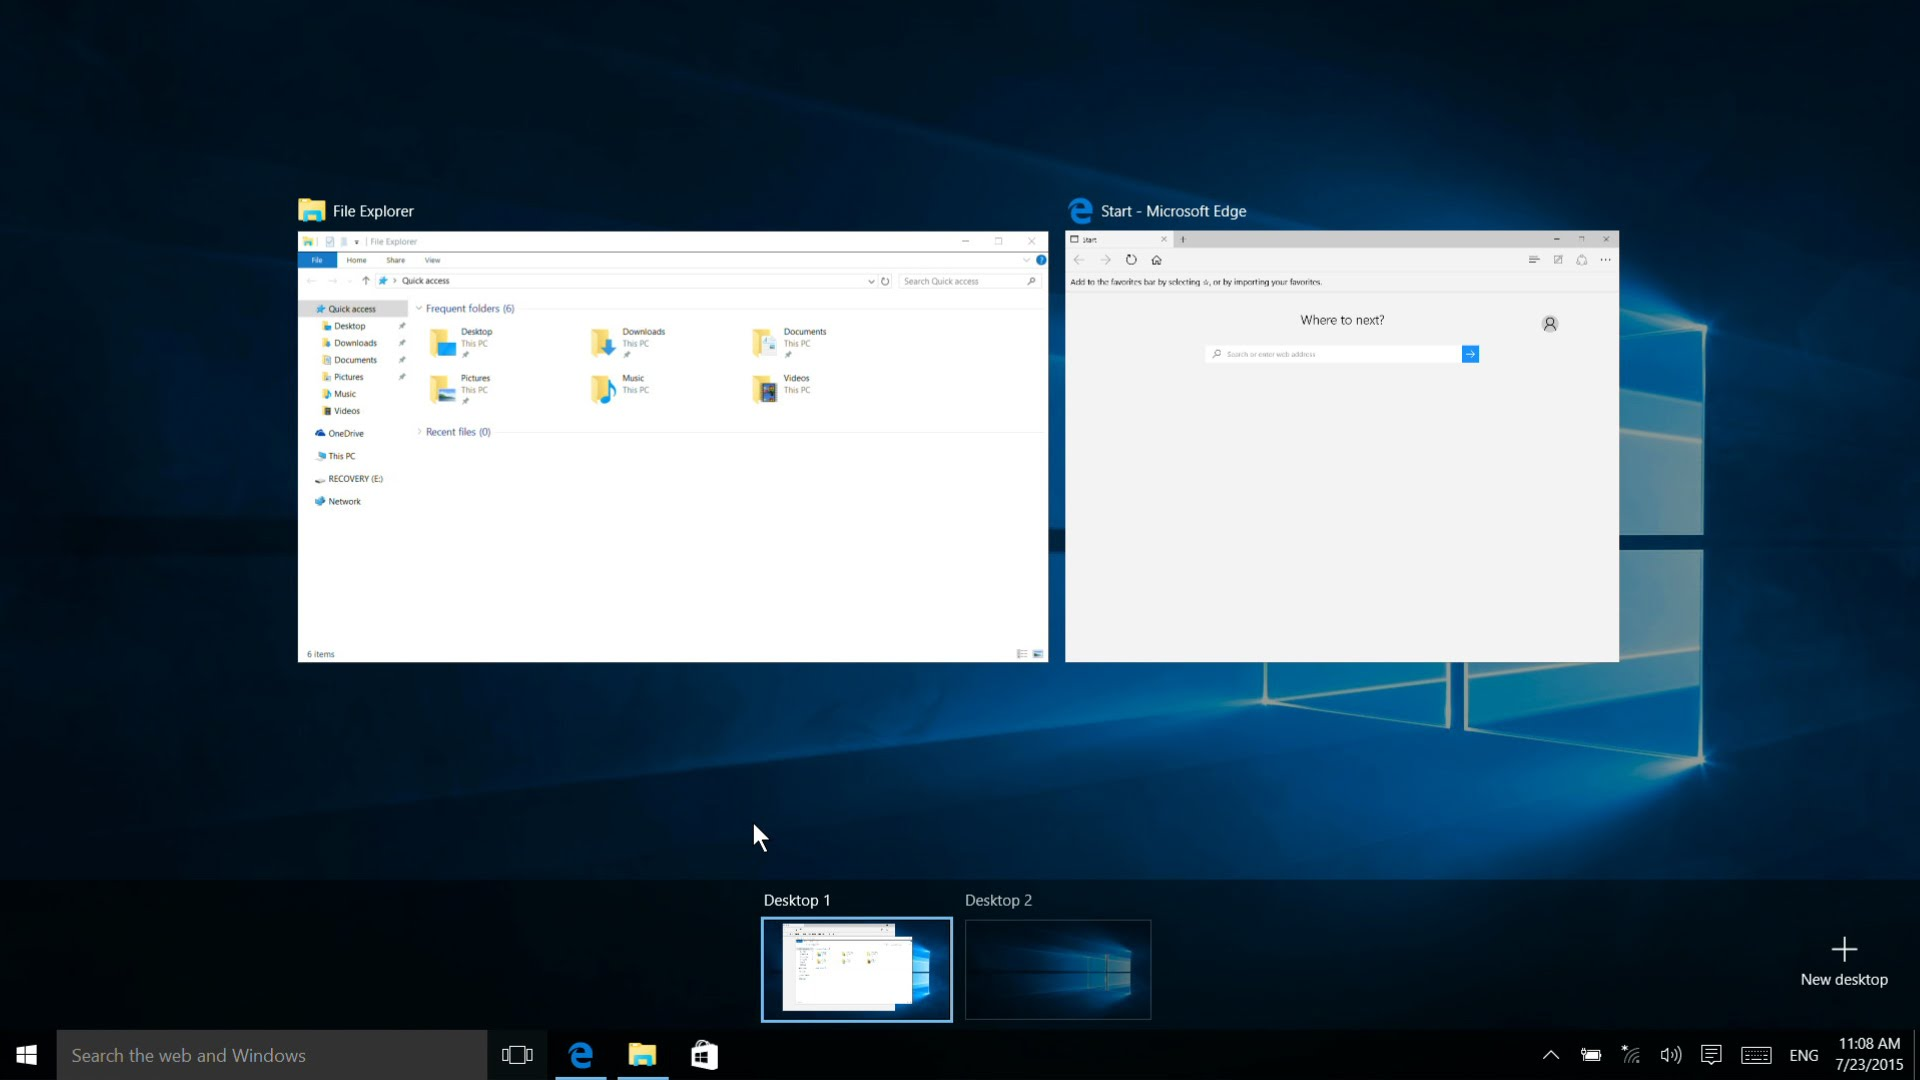Image resolution: width=1920 pixels, height=1080 pixels.
Task: Toggle the Pictures folder in Quick access
Action: [345, 377]
